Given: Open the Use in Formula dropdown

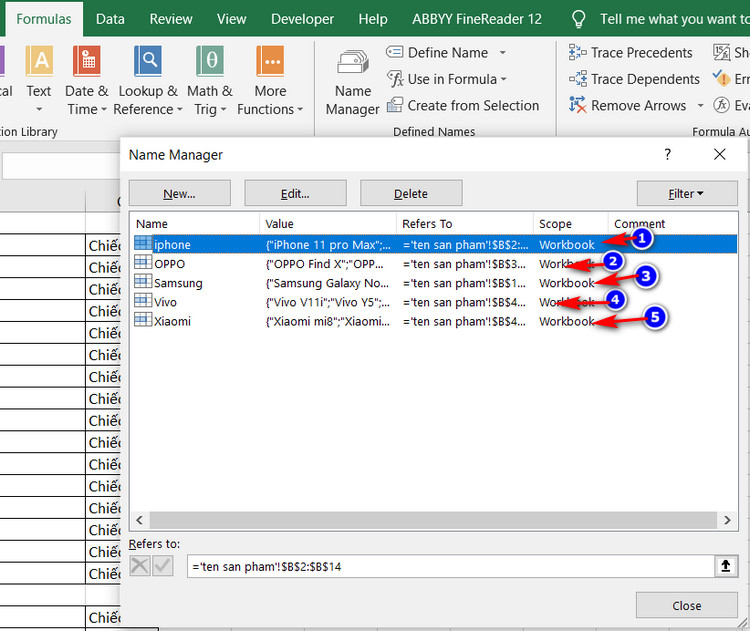Looking at the screenshot, I should coord(447,79).
